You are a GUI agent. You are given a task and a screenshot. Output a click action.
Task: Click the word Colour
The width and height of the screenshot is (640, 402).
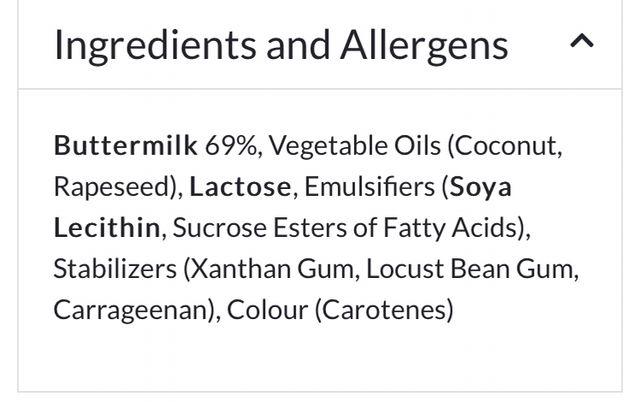(267, 310)
